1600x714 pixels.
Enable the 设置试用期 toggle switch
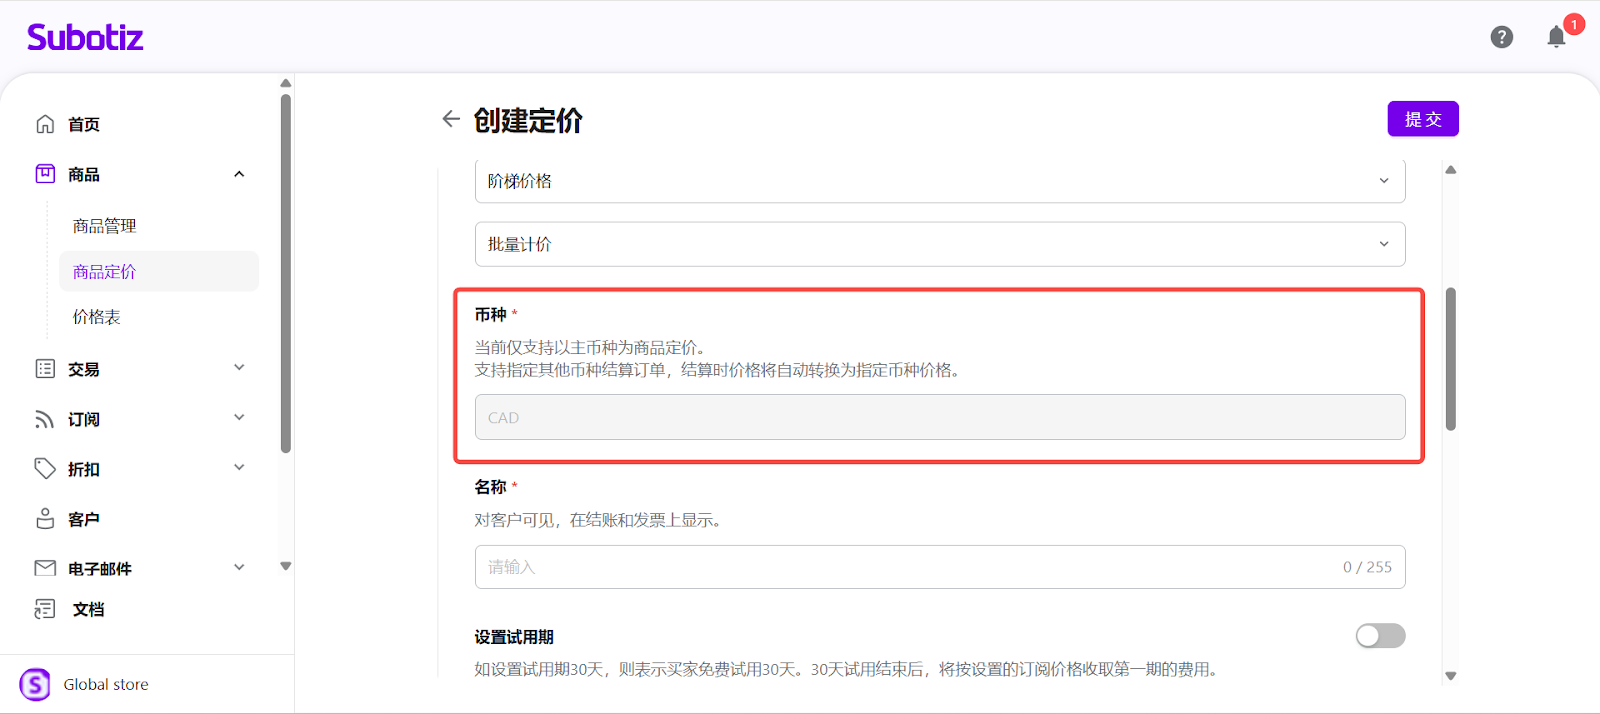(1380, 636)
